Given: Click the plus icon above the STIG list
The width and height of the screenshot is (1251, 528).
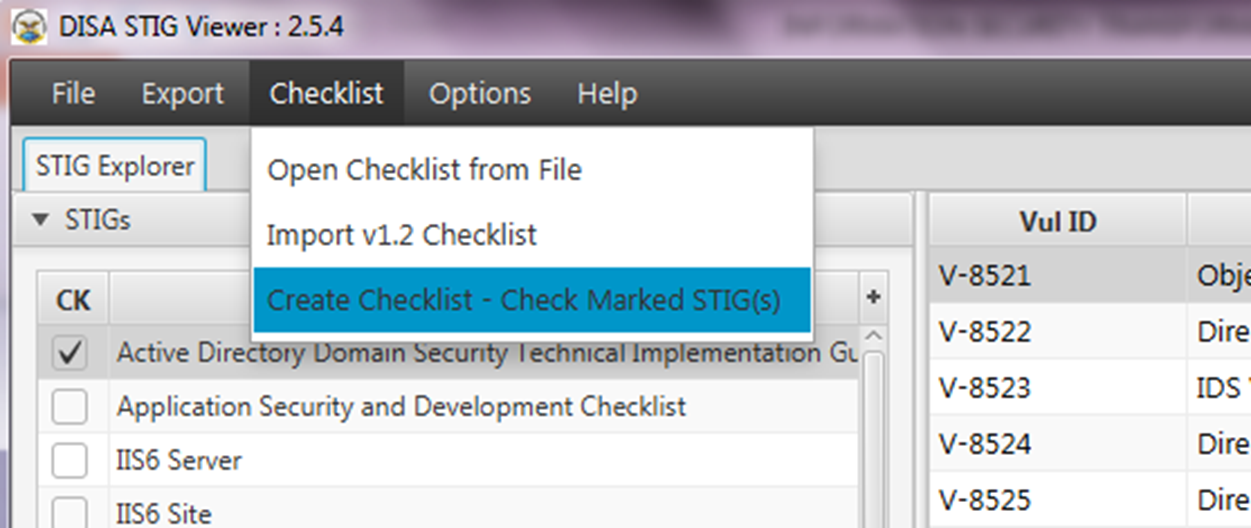Looking at the screenshot, I should (x=872, y=297).
